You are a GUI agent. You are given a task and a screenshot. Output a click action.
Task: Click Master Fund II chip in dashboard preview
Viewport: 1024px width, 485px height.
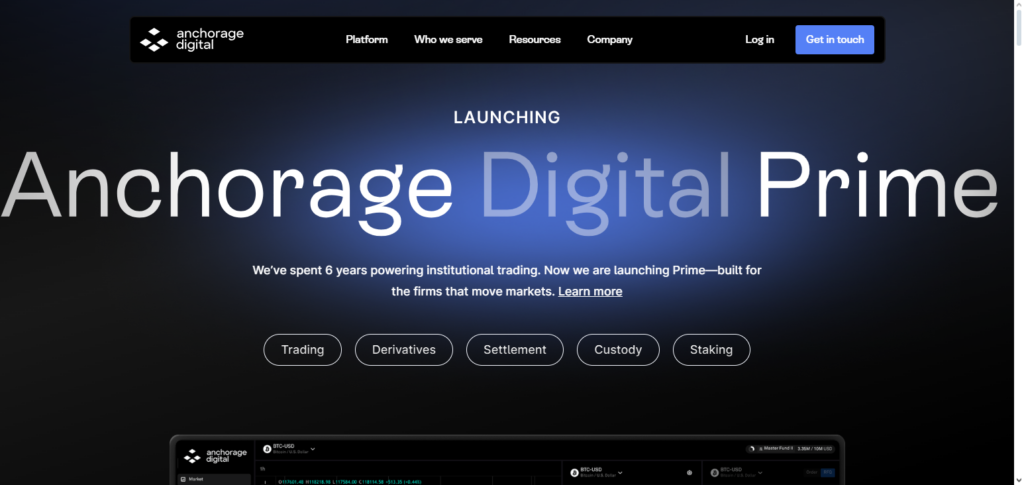tap(790, 448)
